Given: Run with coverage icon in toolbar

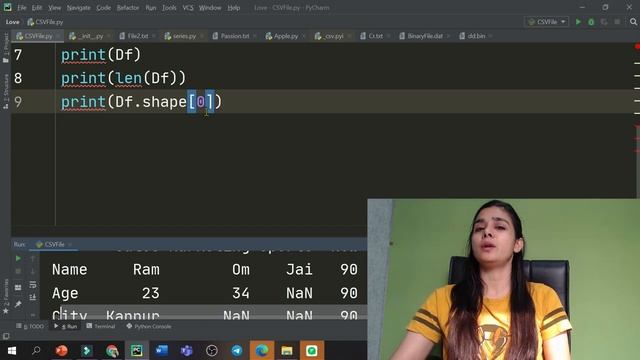Looking at the screenshot, I should point(604,22).
